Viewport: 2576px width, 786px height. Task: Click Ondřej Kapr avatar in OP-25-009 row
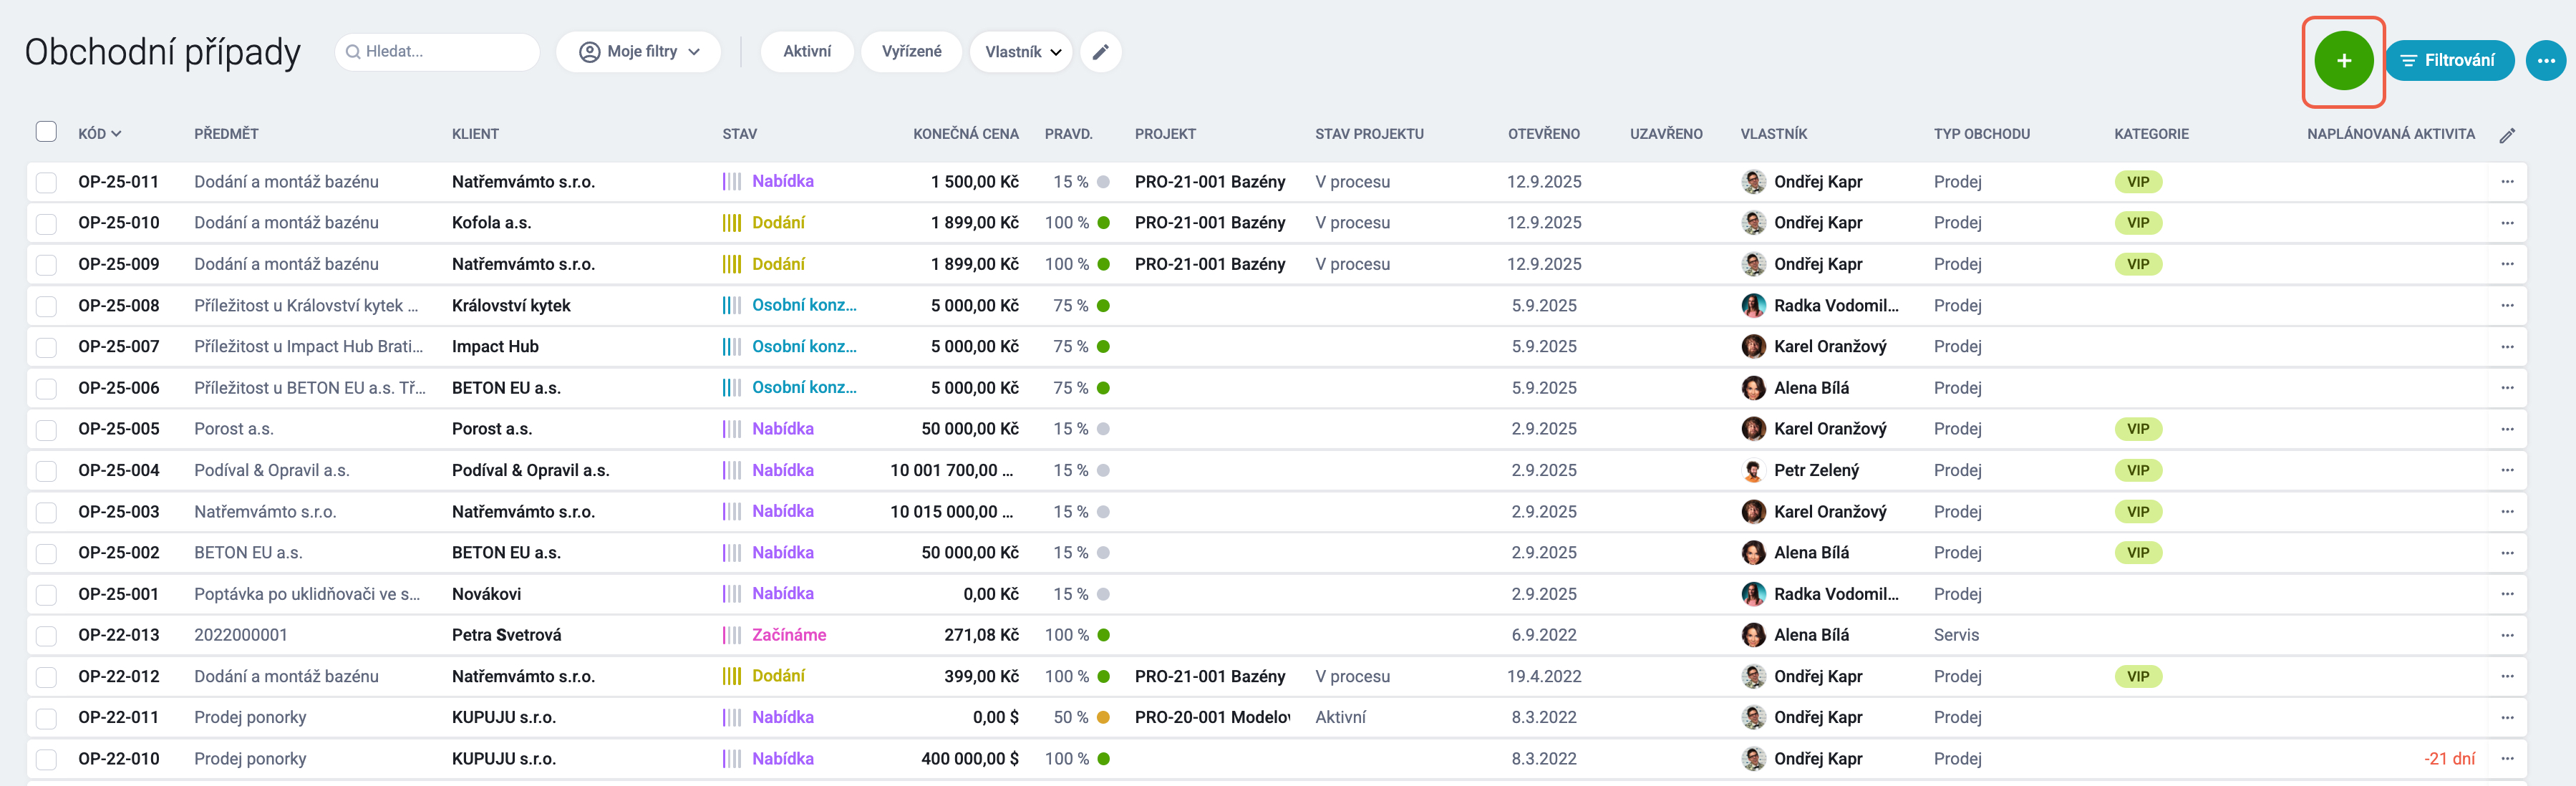(1753, 264)
